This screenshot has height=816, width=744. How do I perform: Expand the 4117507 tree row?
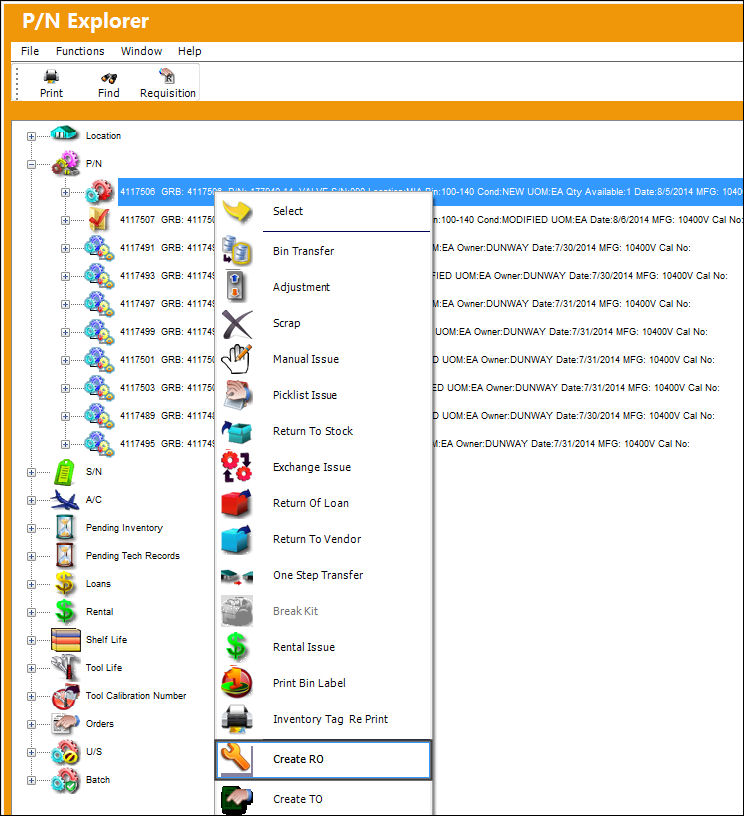tap(65, 221)
